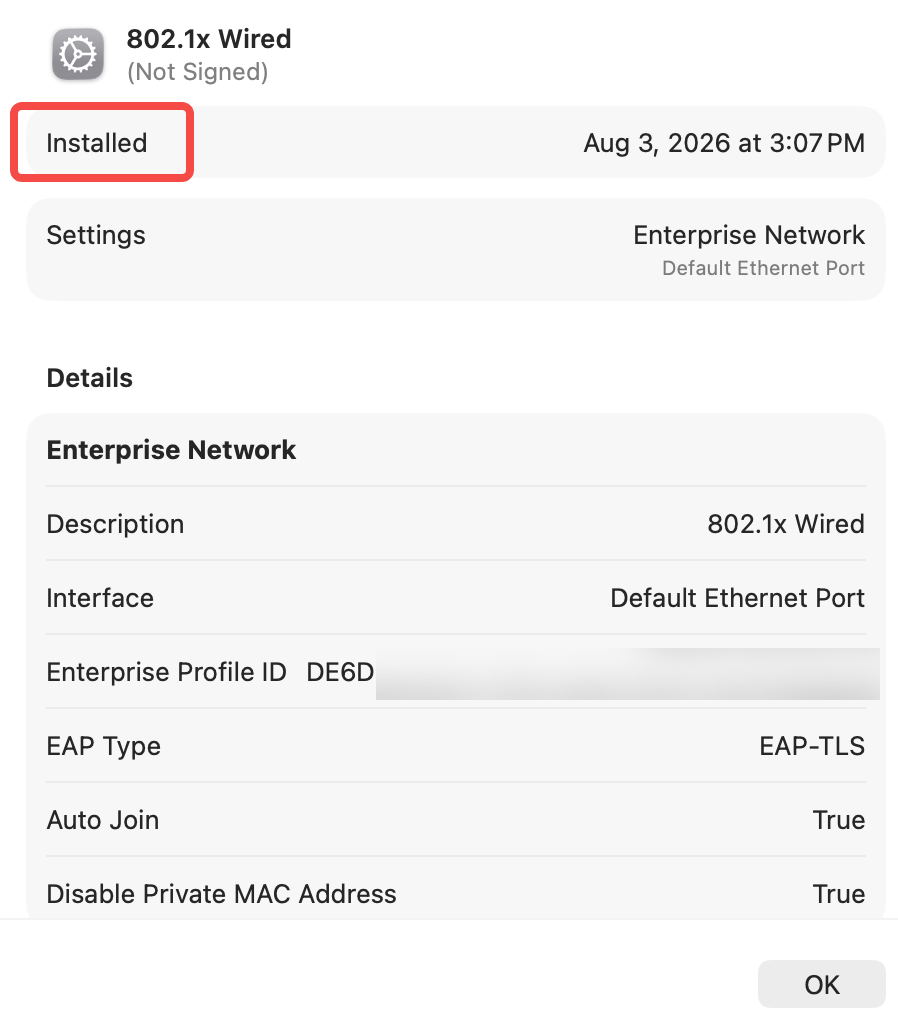Click the Details heading
The height and width of the screenshot is (1024, 898).
pos(89,378)
